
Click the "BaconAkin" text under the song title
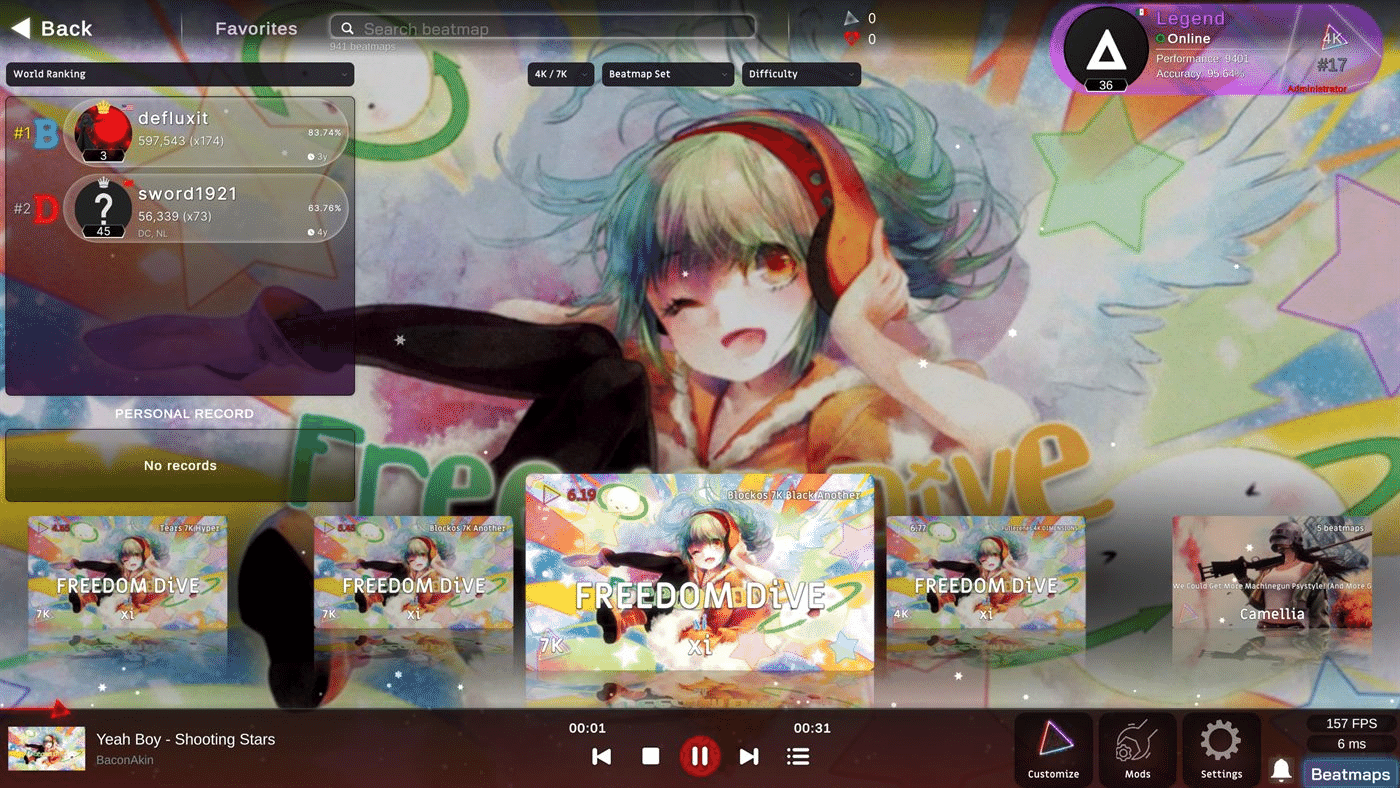pyautogui.click(x=125, y=760)
